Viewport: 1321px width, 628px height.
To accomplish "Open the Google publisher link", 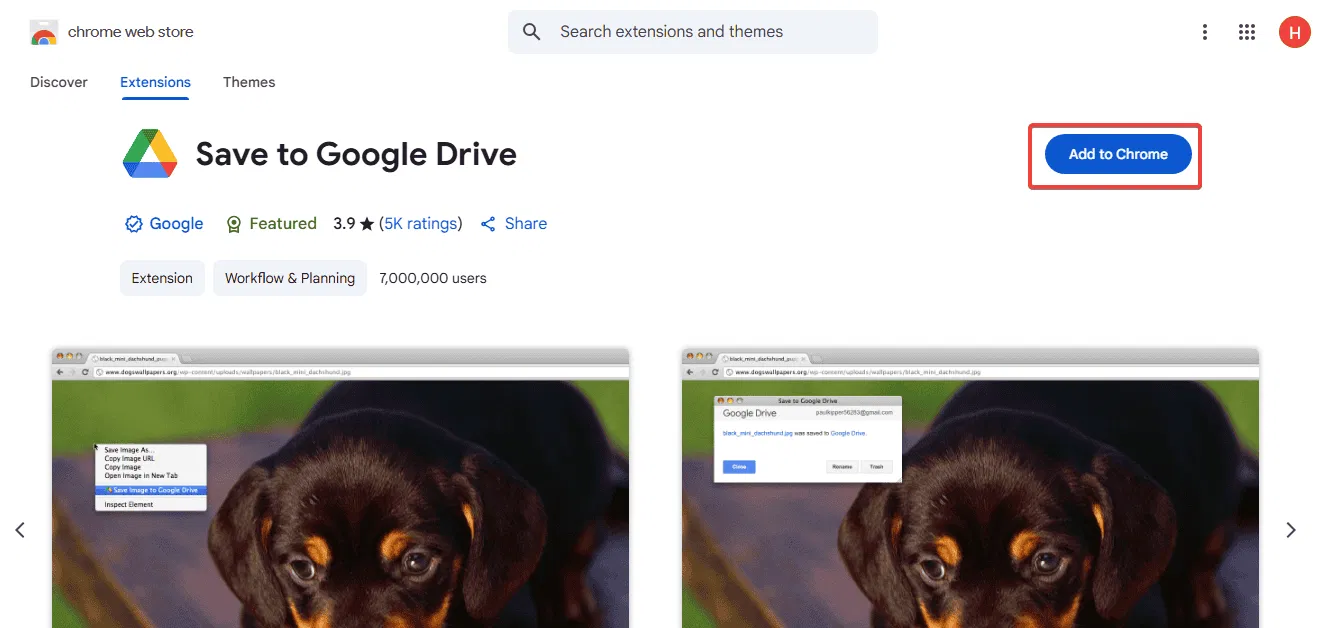I will tap(176, 224).
